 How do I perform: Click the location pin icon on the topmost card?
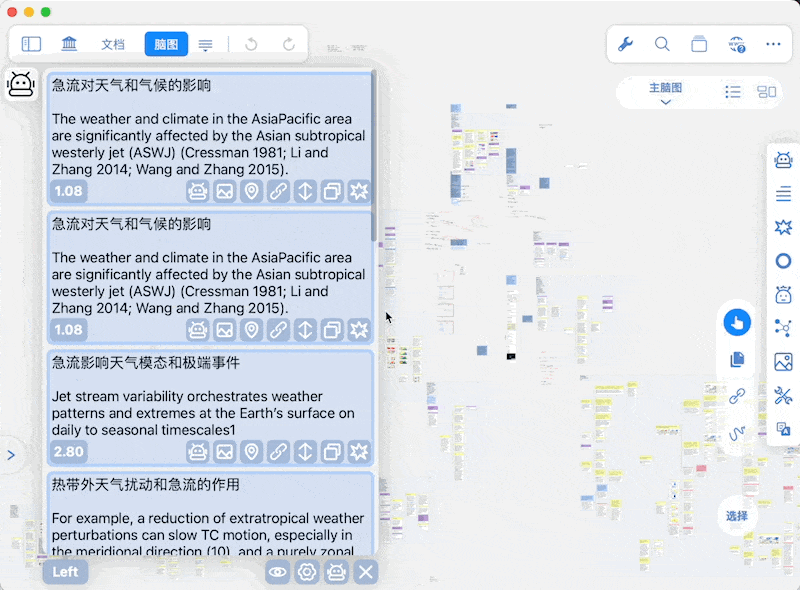click(252, 191)
